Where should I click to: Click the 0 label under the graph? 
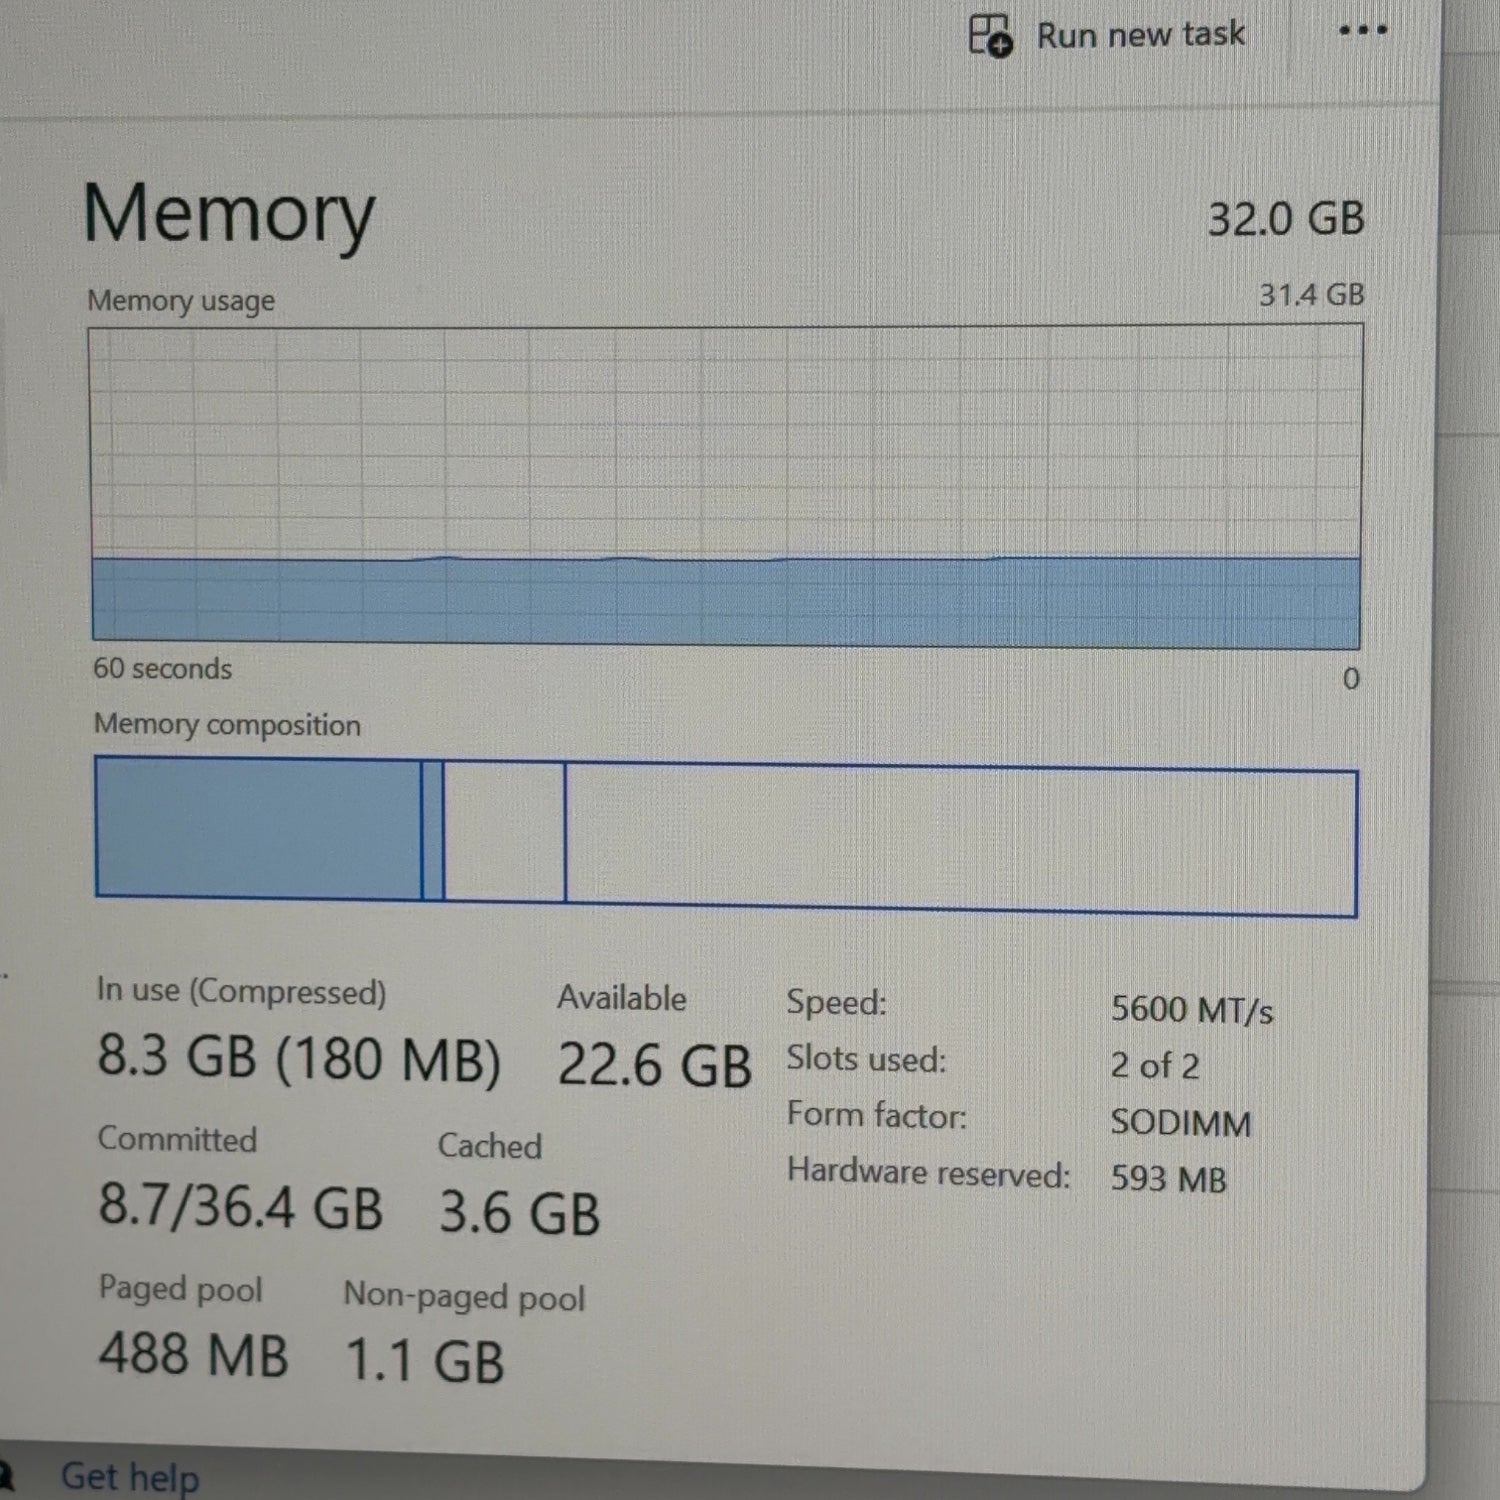point(1351,679)
